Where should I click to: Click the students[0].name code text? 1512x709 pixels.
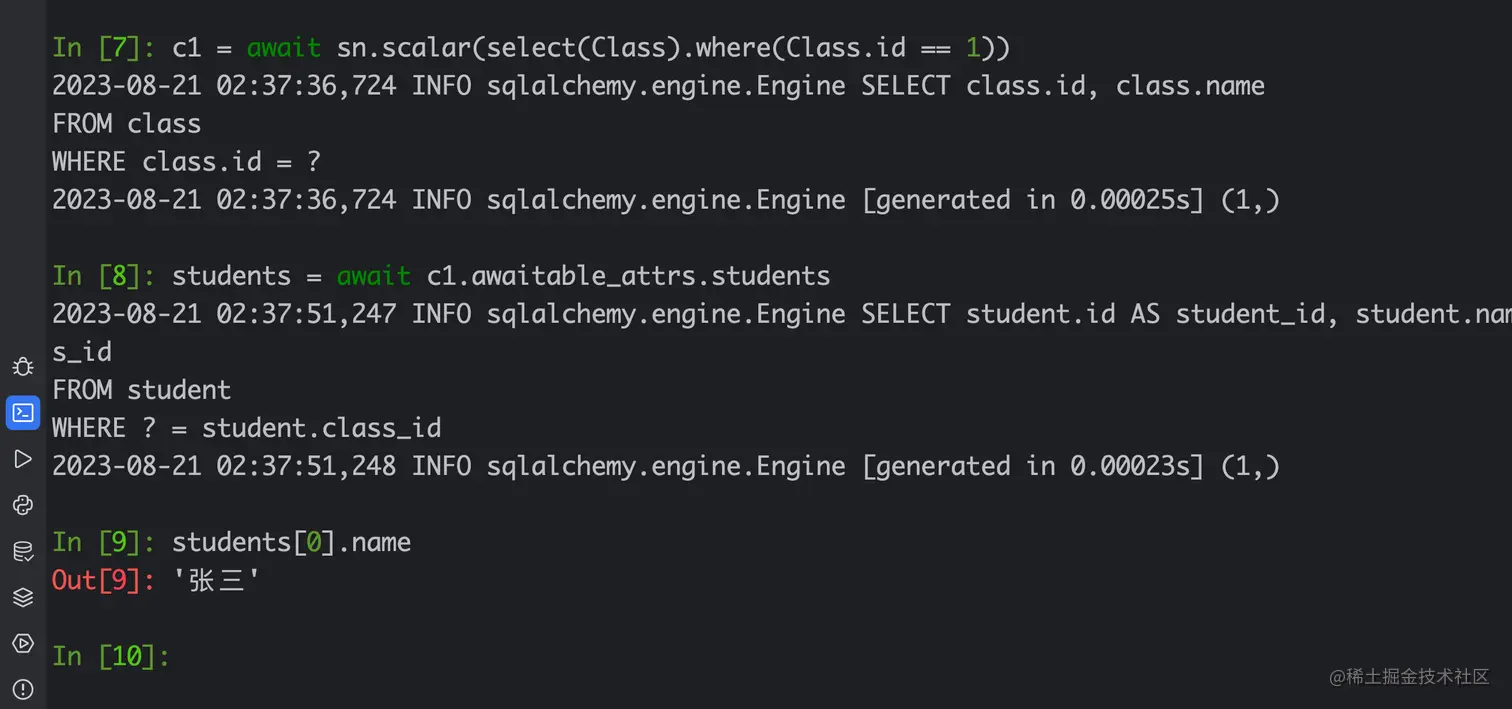click(291, 542)
